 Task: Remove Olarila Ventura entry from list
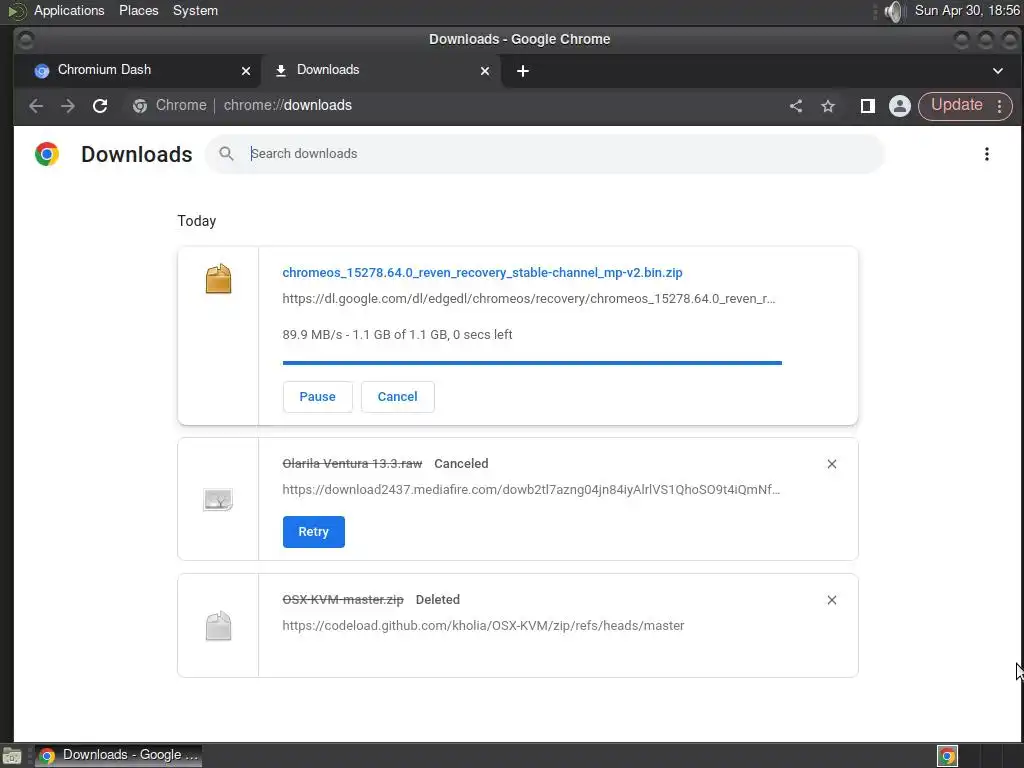[831, 464]
